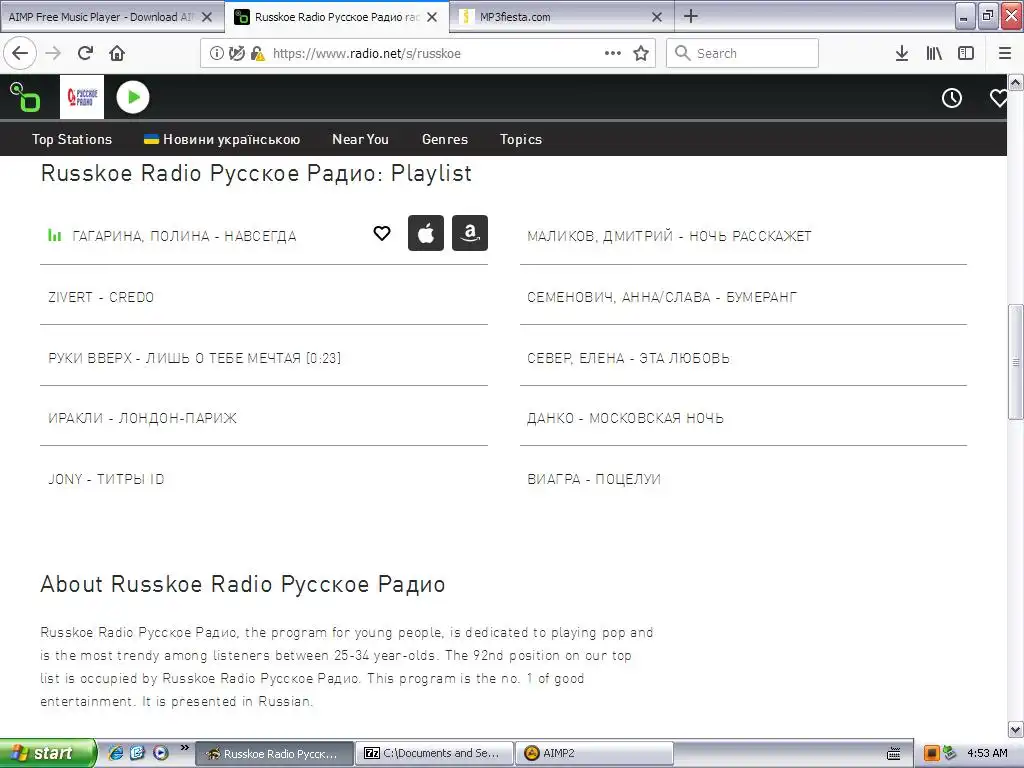
Task: Switch to the MP3fiesta.com tab
Action: [515, 17]
